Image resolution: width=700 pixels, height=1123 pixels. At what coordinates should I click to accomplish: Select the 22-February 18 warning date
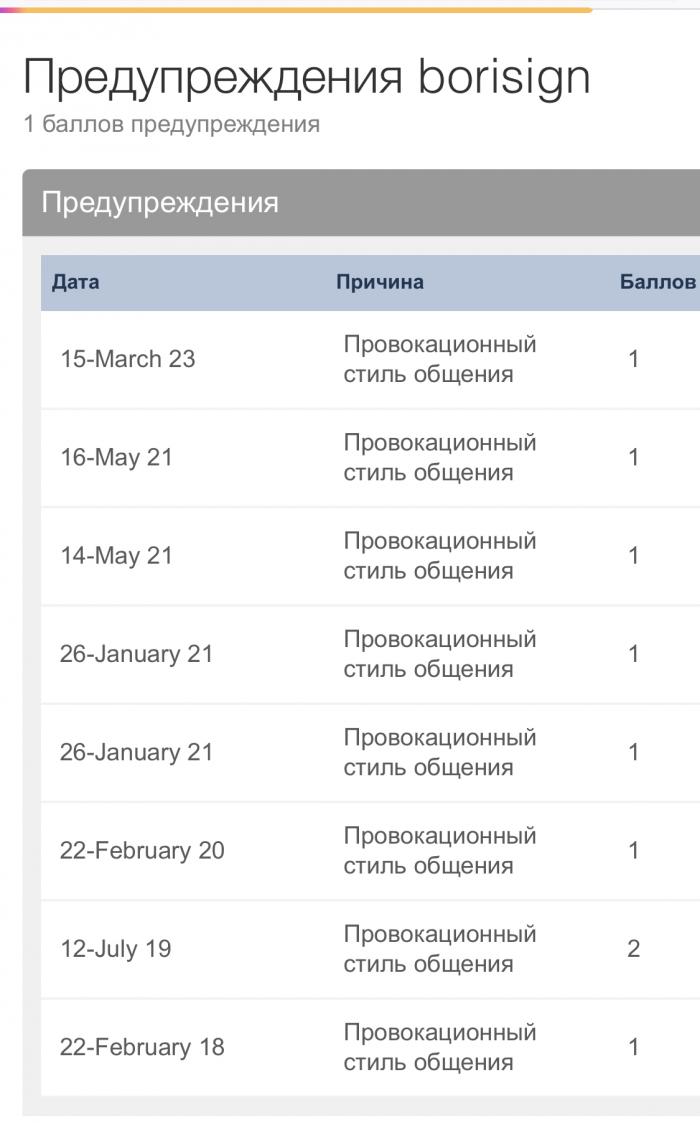click(x=142, y=1047)
